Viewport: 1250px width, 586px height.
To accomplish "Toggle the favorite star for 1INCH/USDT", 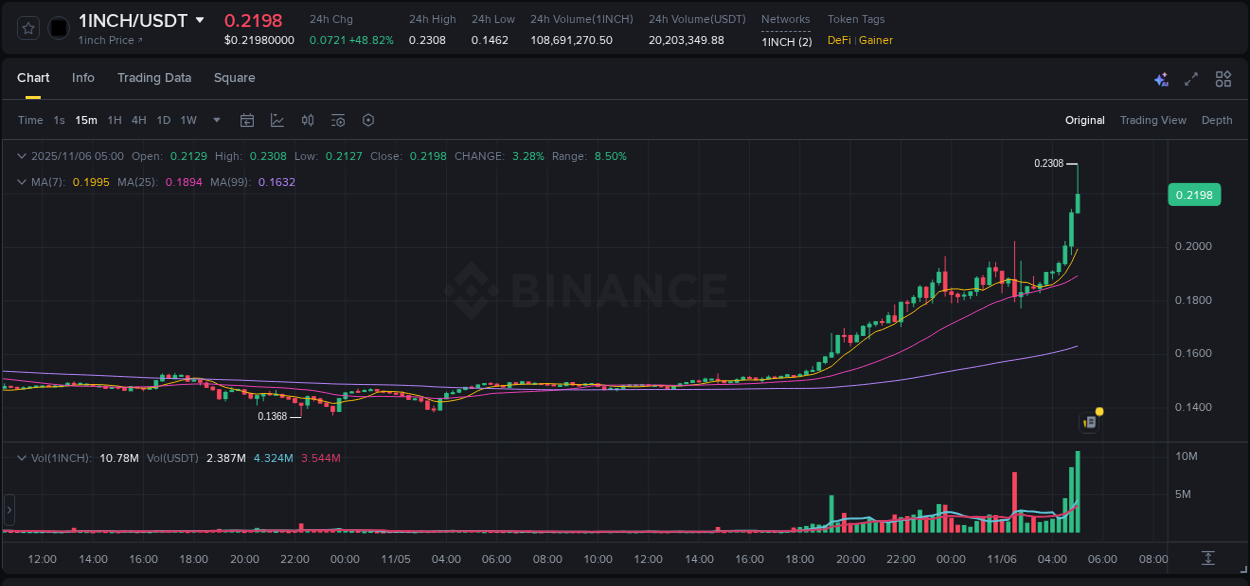I will [x=27, y=27].
